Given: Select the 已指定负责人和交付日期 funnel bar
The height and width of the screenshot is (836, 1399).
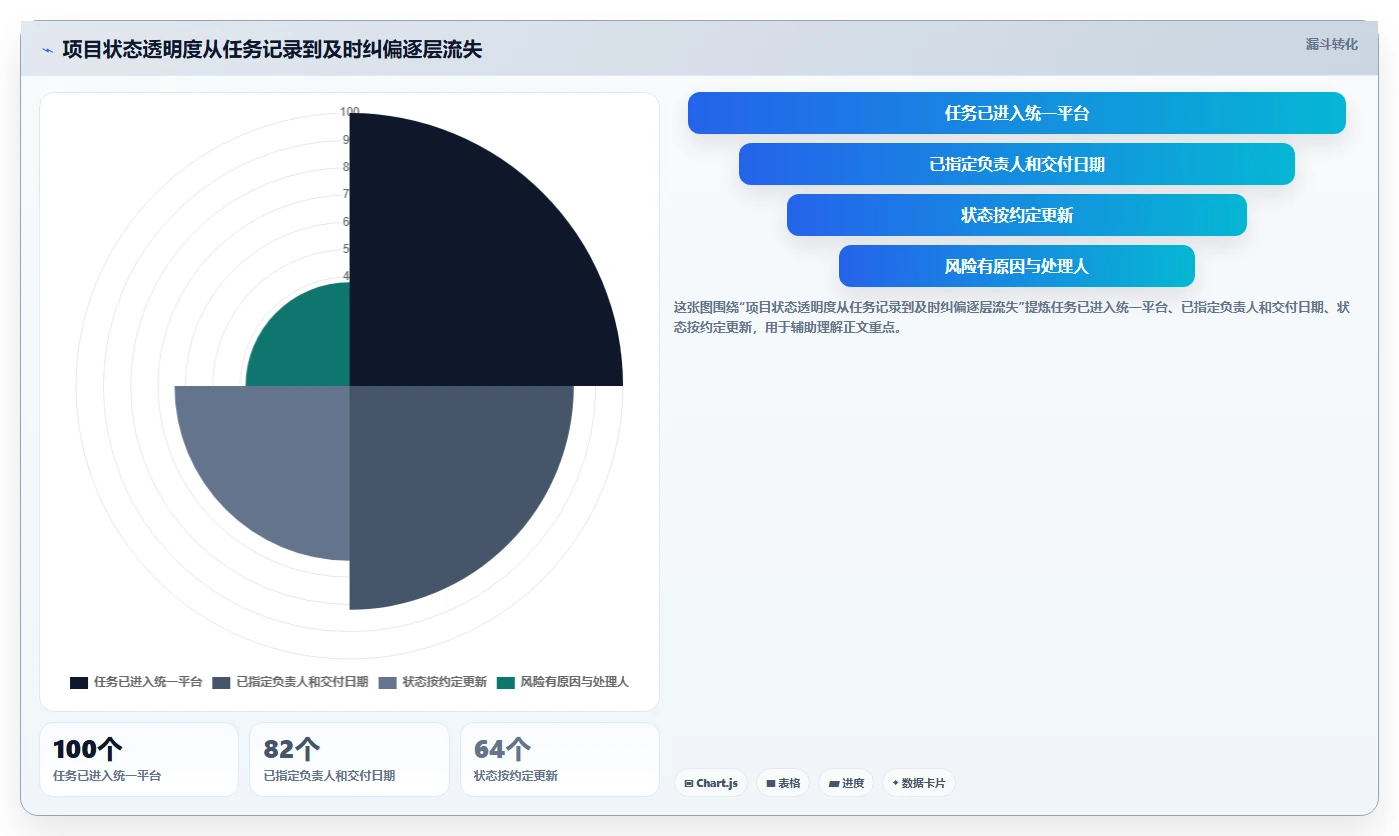Looking at the screenshot, I should (x=1016, y=164).
